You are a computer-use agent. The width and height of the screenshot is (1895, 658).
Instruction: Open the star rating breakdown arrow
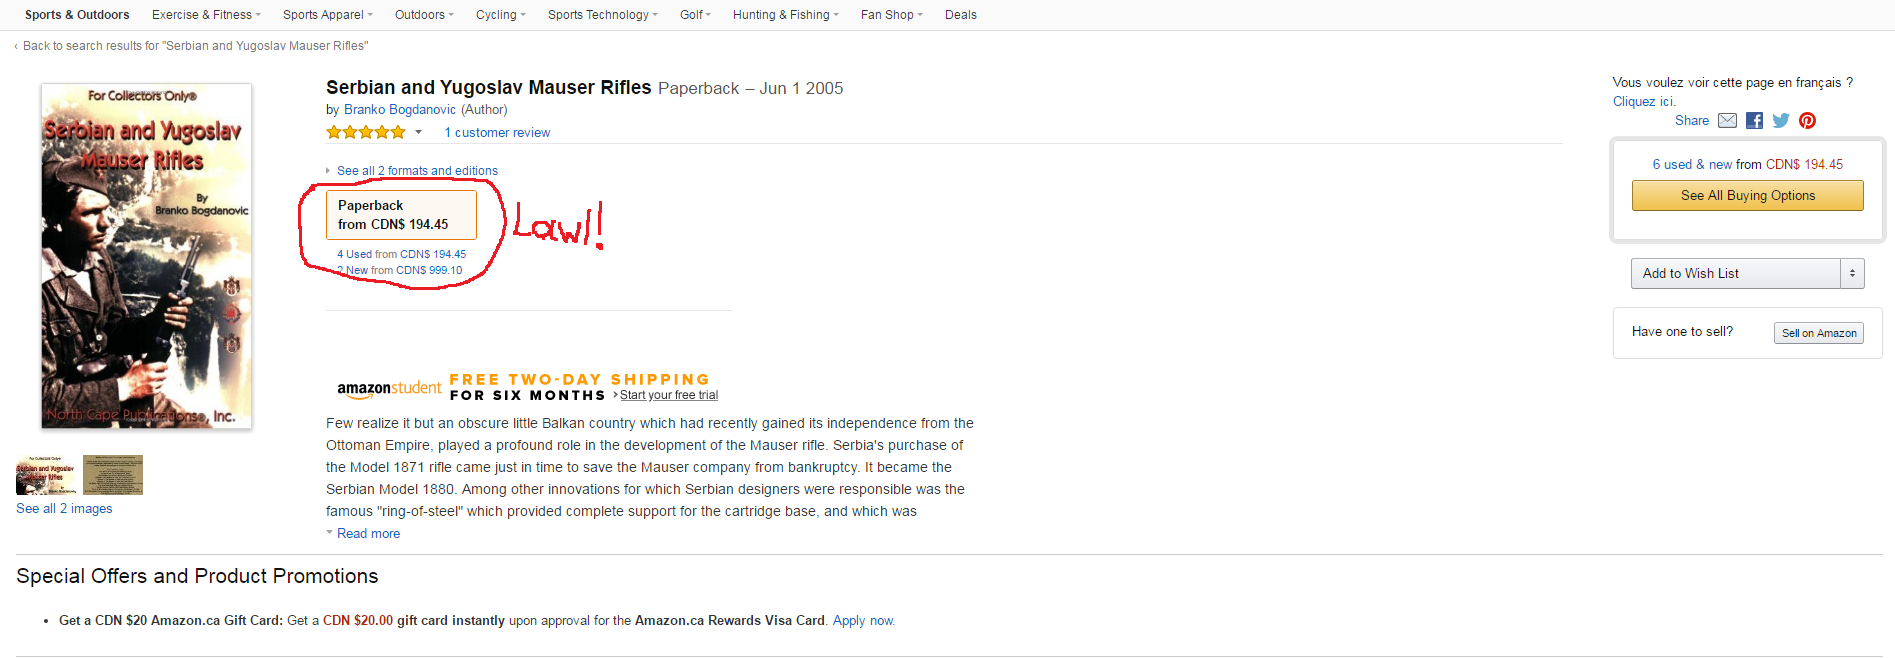coord(419,132)
